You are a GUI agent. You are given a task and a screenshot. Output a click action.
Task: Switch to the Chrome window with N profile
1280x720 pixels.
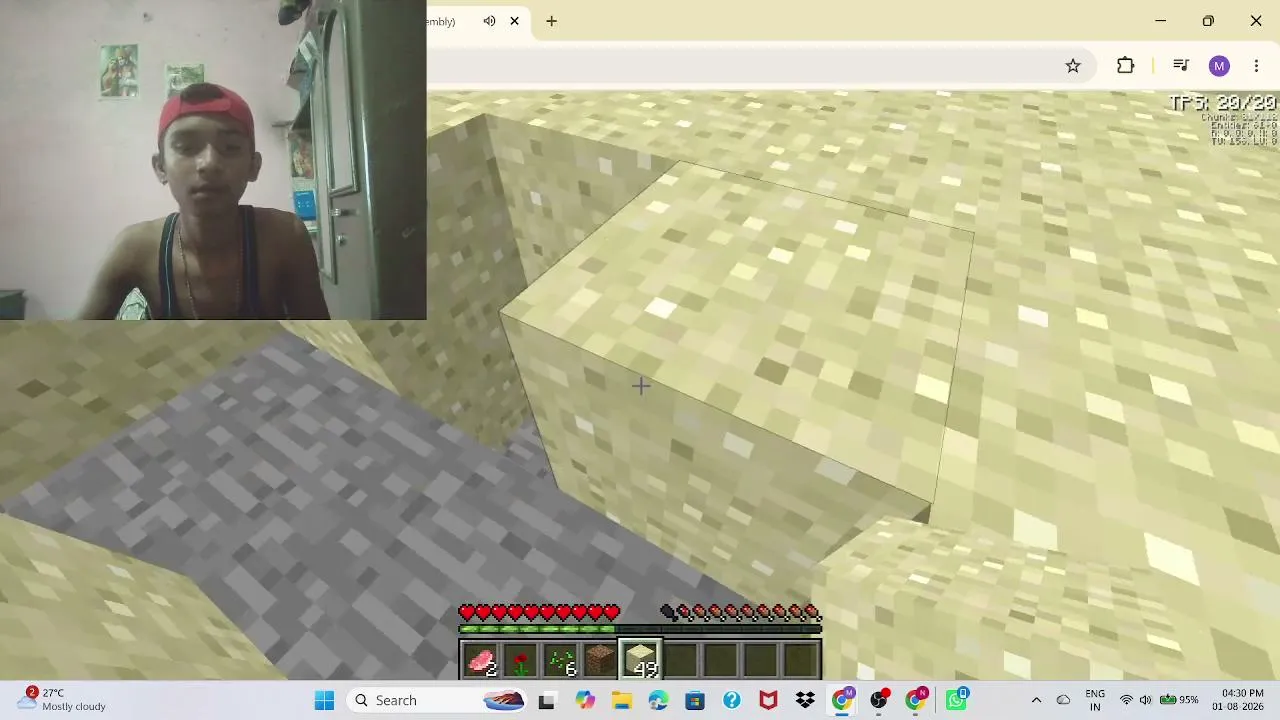917,700
